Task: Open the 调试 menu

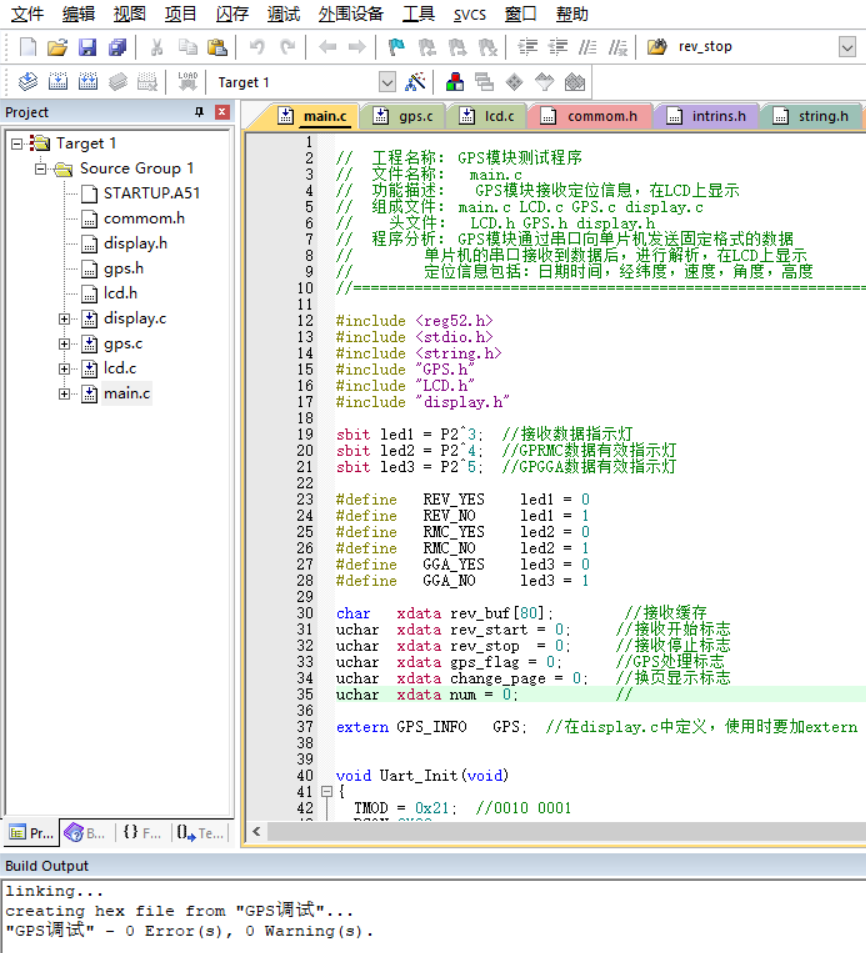Action: (283, 13)
